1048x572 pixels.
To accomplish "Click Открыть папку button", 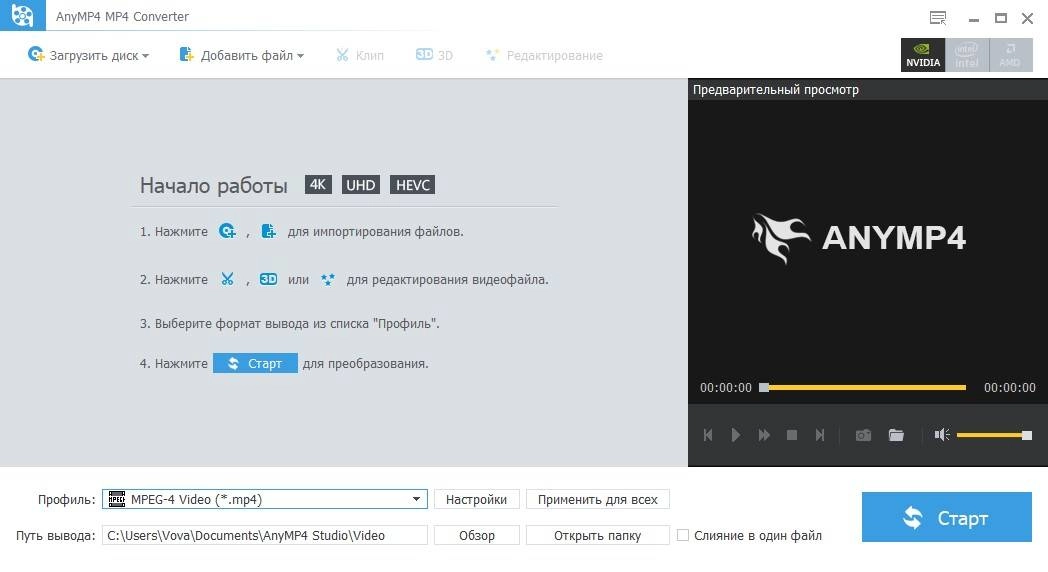I will 598,535.
